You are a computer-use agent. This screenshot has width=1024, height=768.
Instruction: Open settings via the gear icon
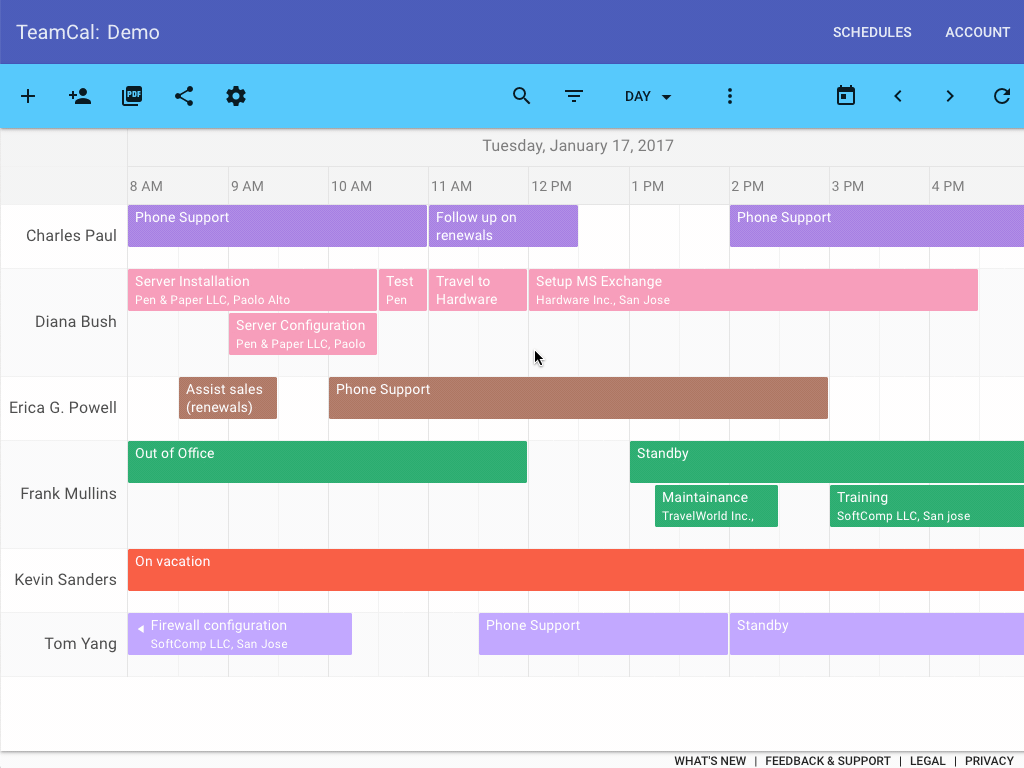236,96
